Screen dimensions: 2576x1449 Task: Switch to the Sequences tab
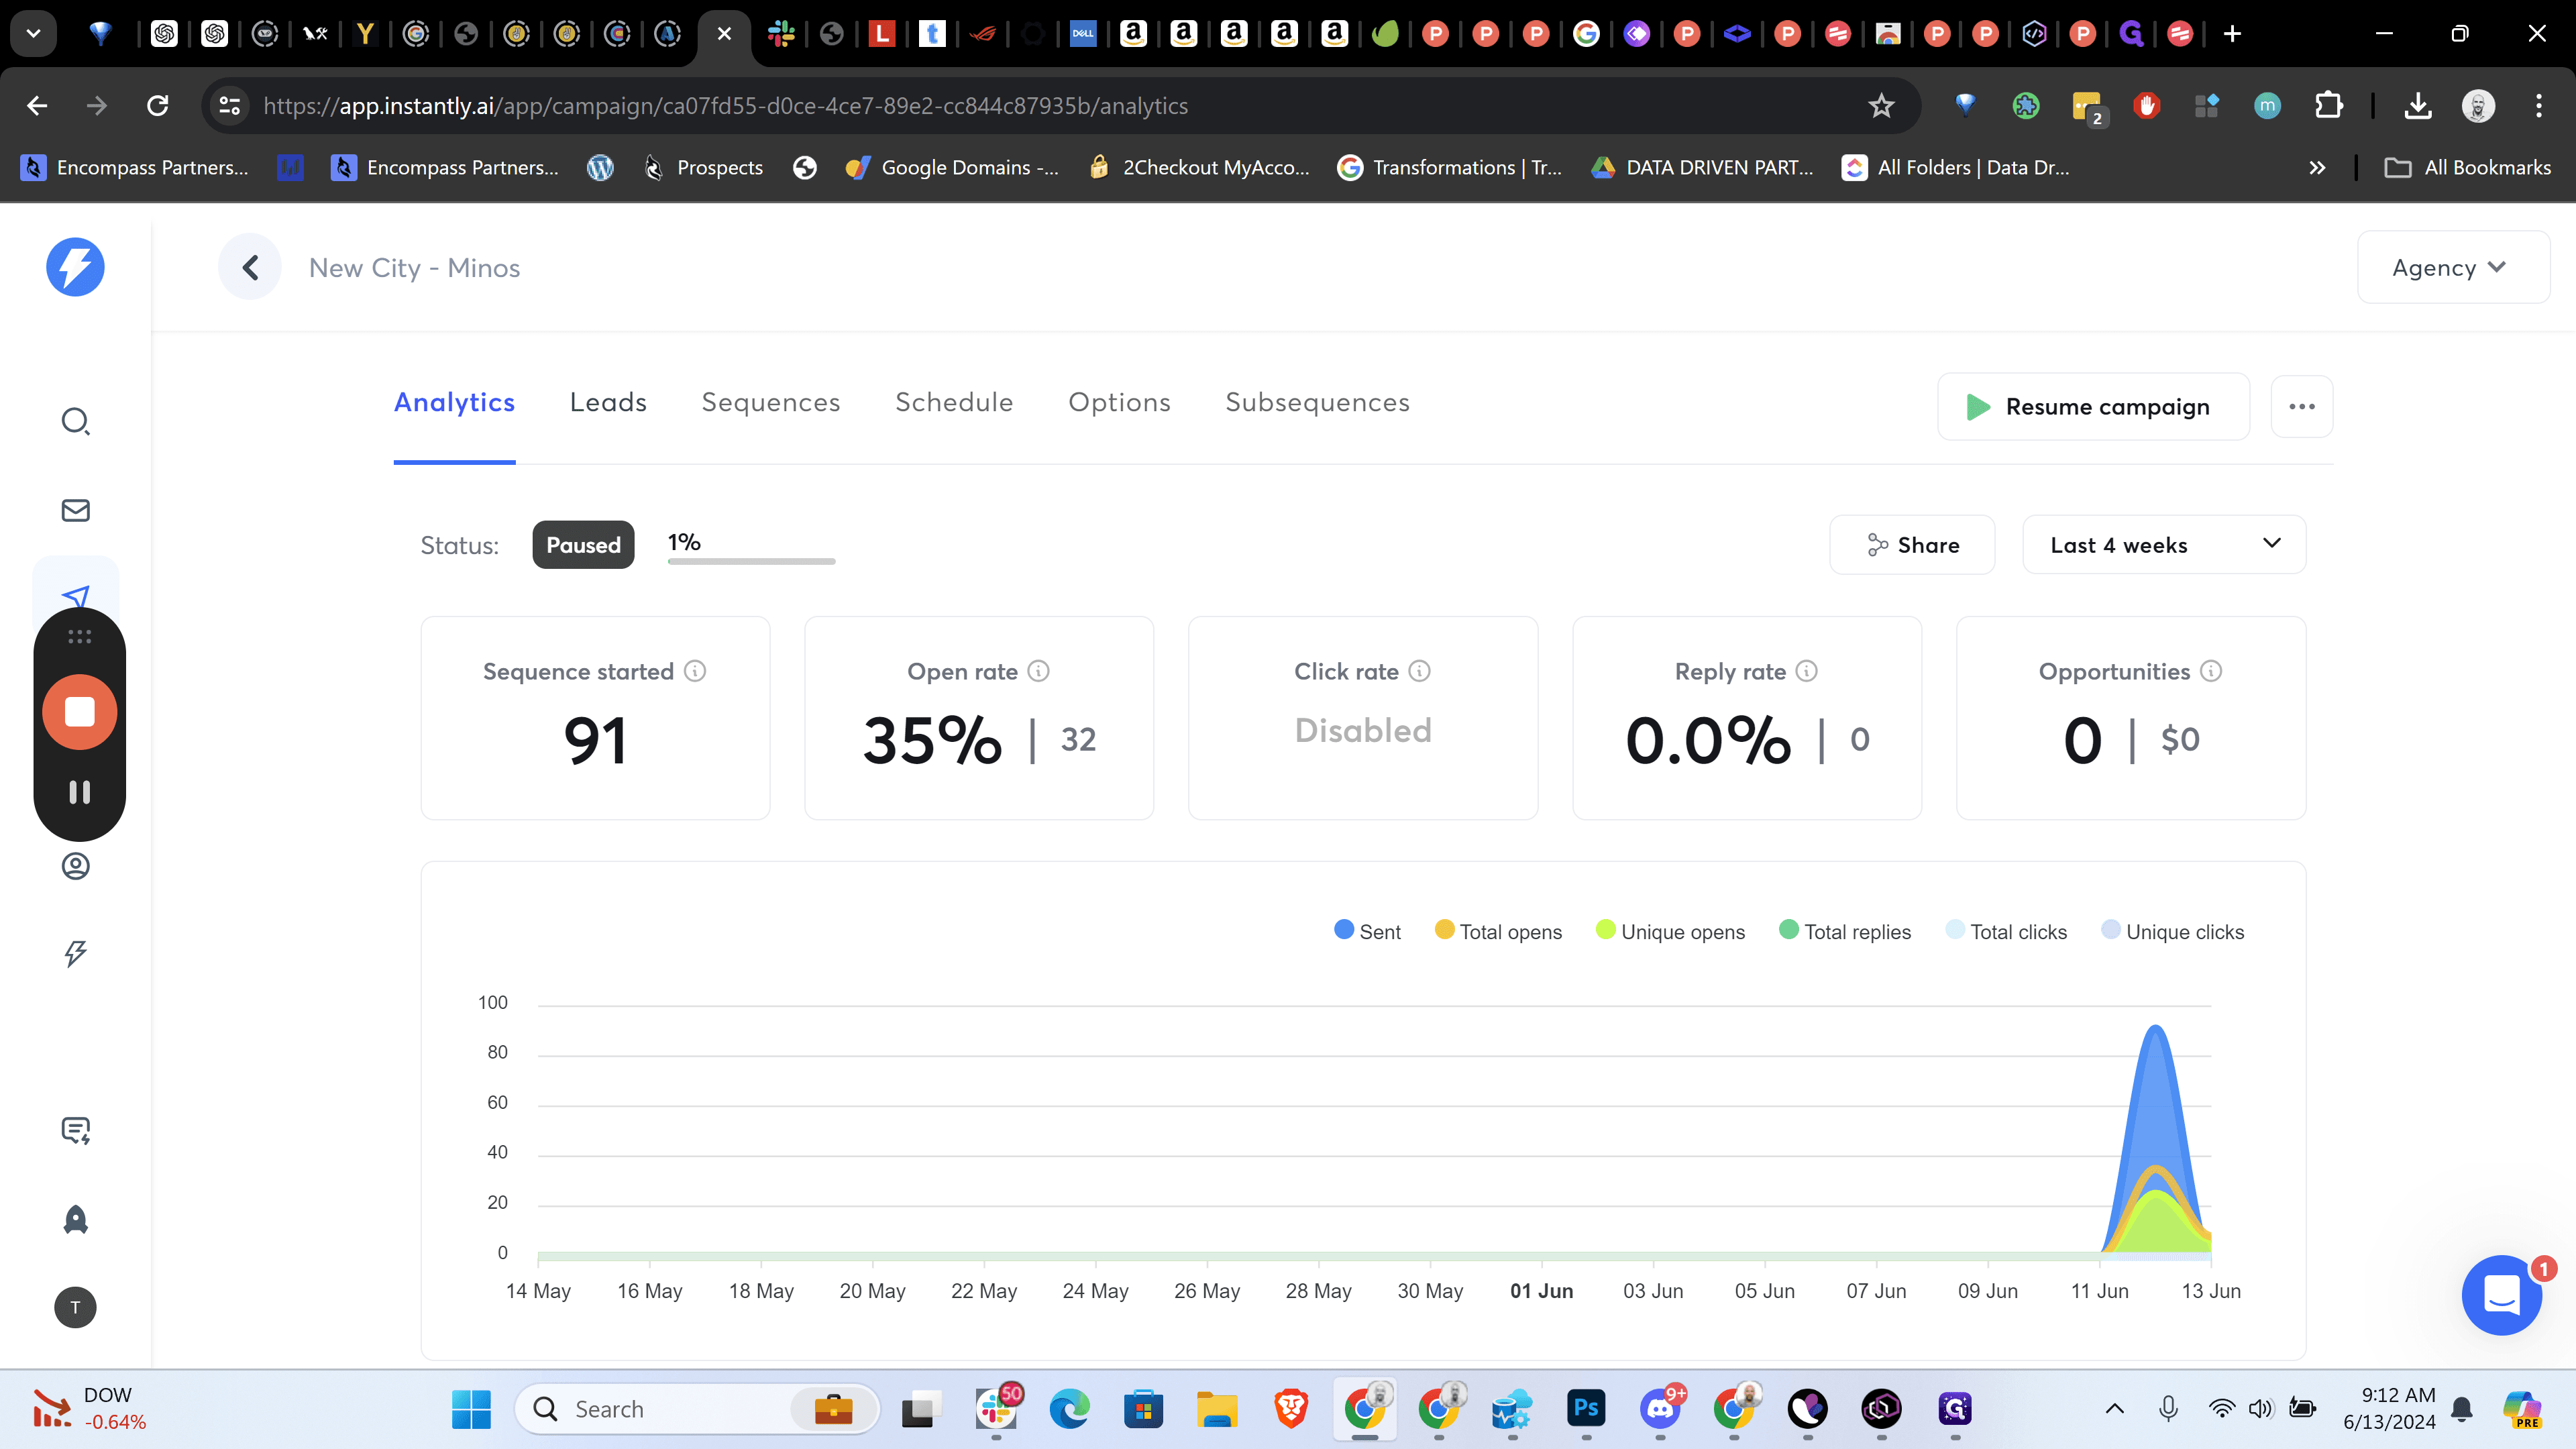coord(771,402)
